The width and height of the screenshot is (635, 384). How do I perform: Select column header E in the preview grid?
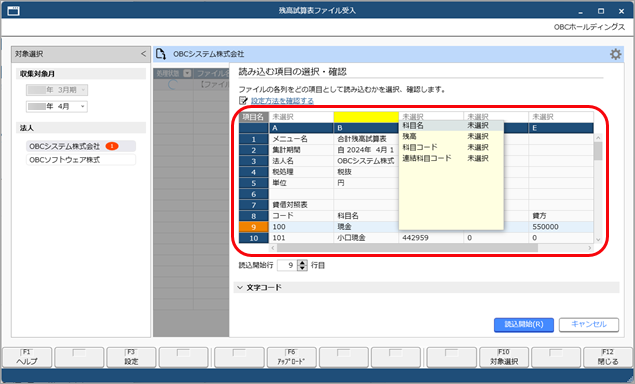(x=561, y=128)
